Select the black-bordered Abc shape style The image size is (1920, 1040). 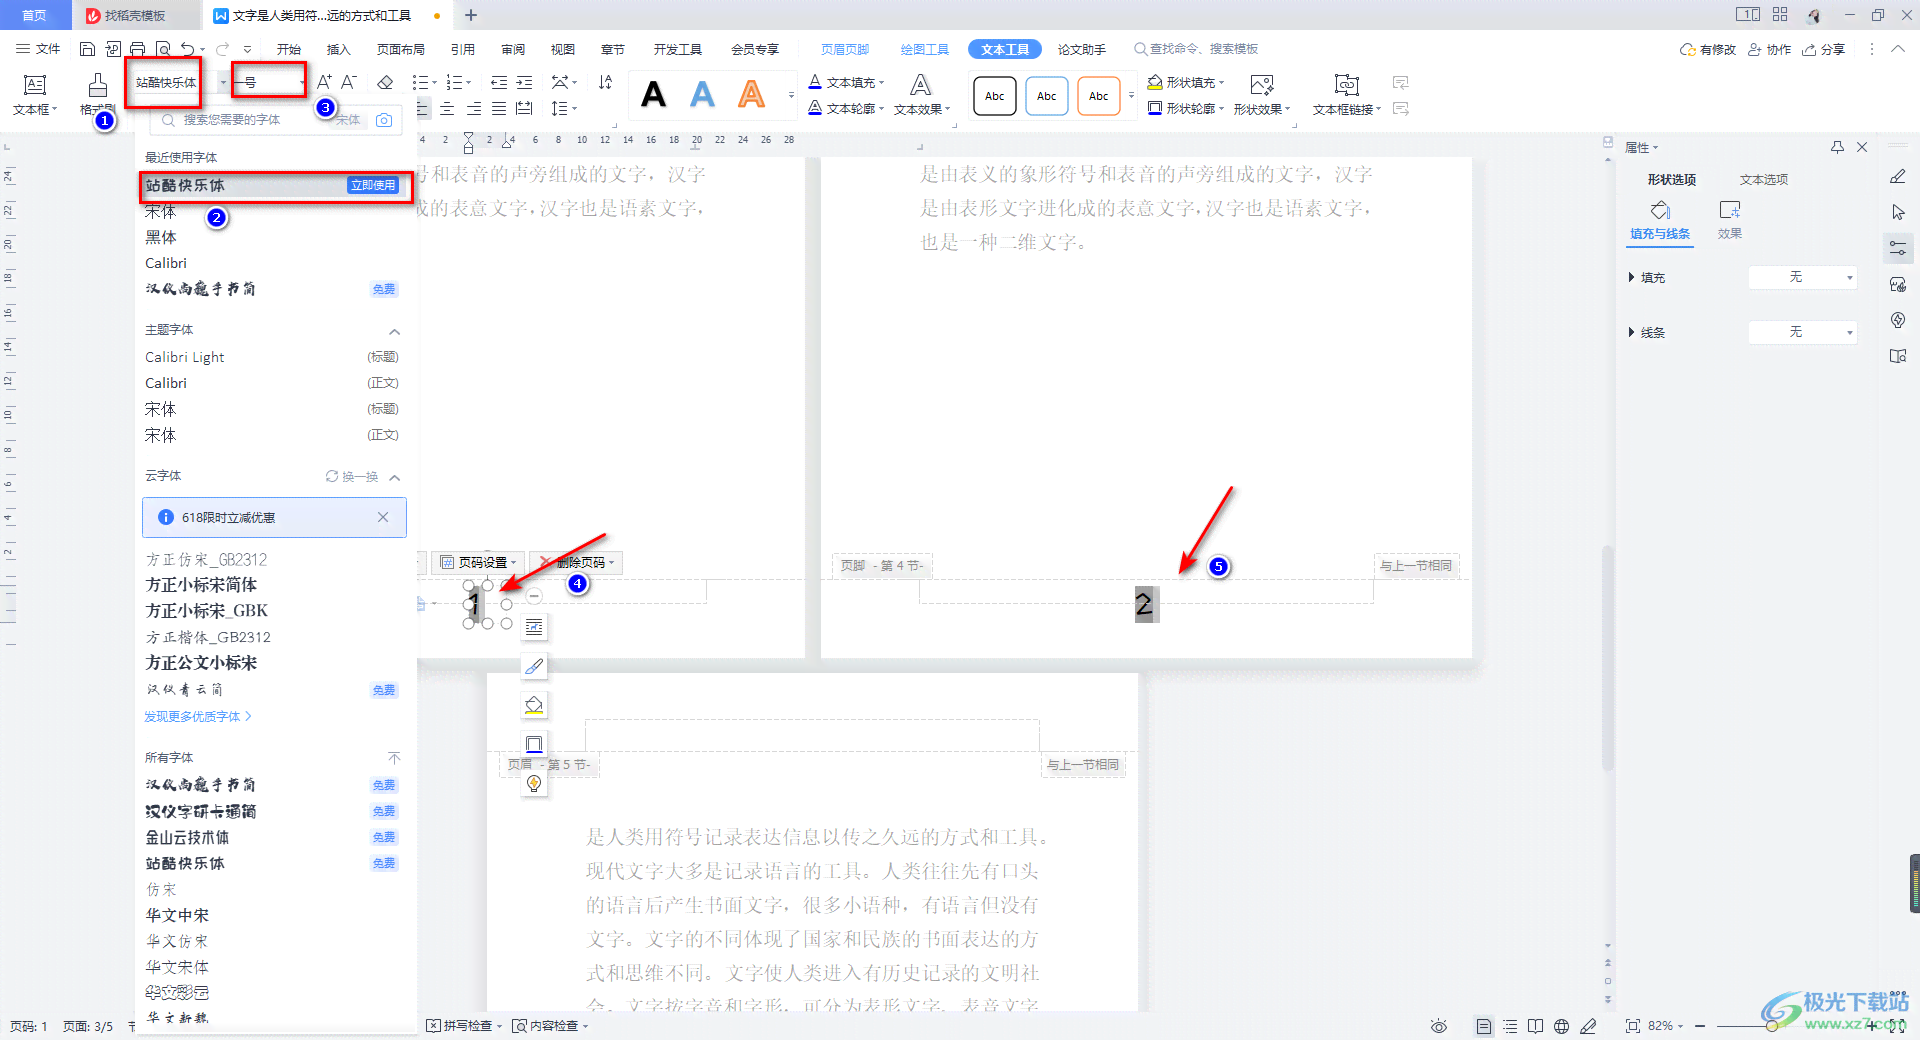tap(995, 96)
